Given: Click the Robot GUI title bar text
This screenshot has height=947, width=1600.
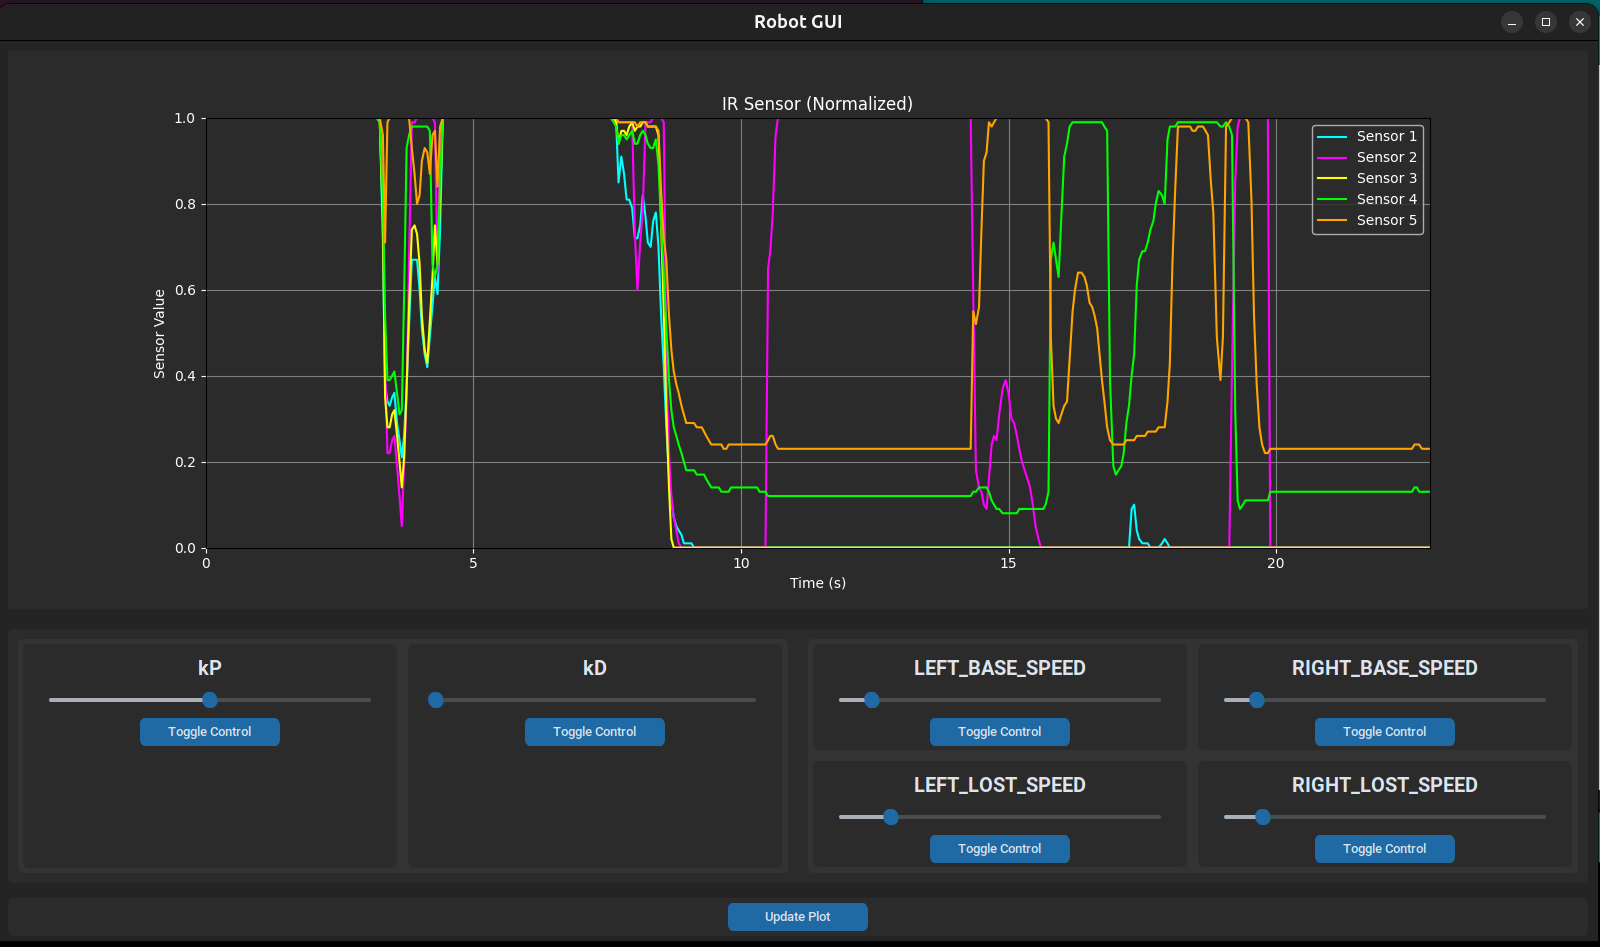Looking at the screenshot, I should [797, 21].
